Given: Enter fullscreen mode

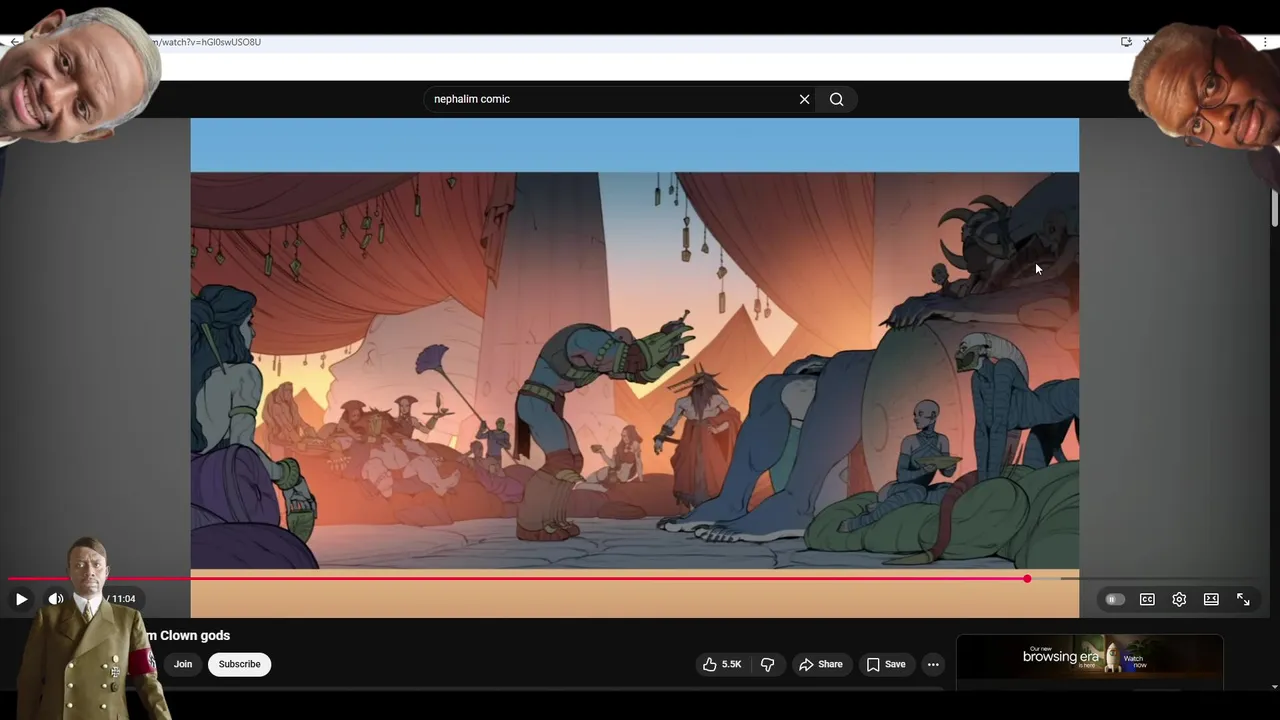Looking at the screenshot, I should (x=1243, y=599).
